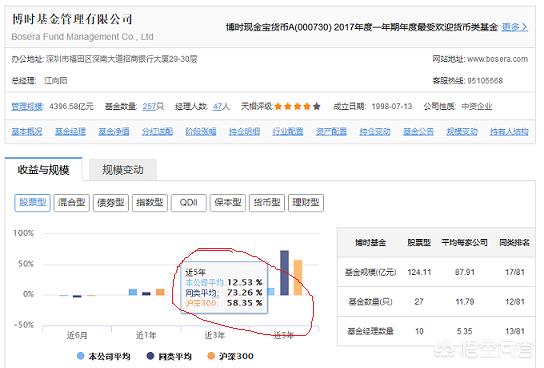Select the 混合型 fund type
The height and width of the screenshot is (368, 544).
click(71, 203)
